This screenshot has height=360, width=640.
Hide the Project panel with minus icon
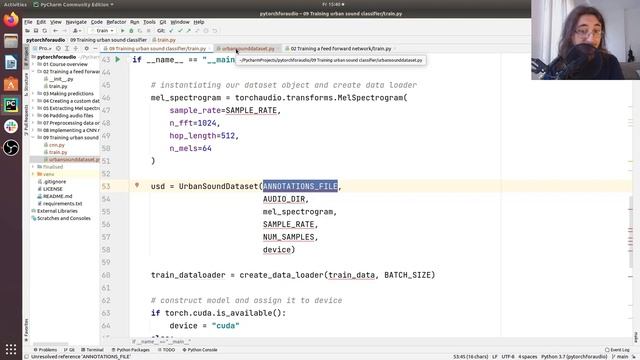point(95,48)
